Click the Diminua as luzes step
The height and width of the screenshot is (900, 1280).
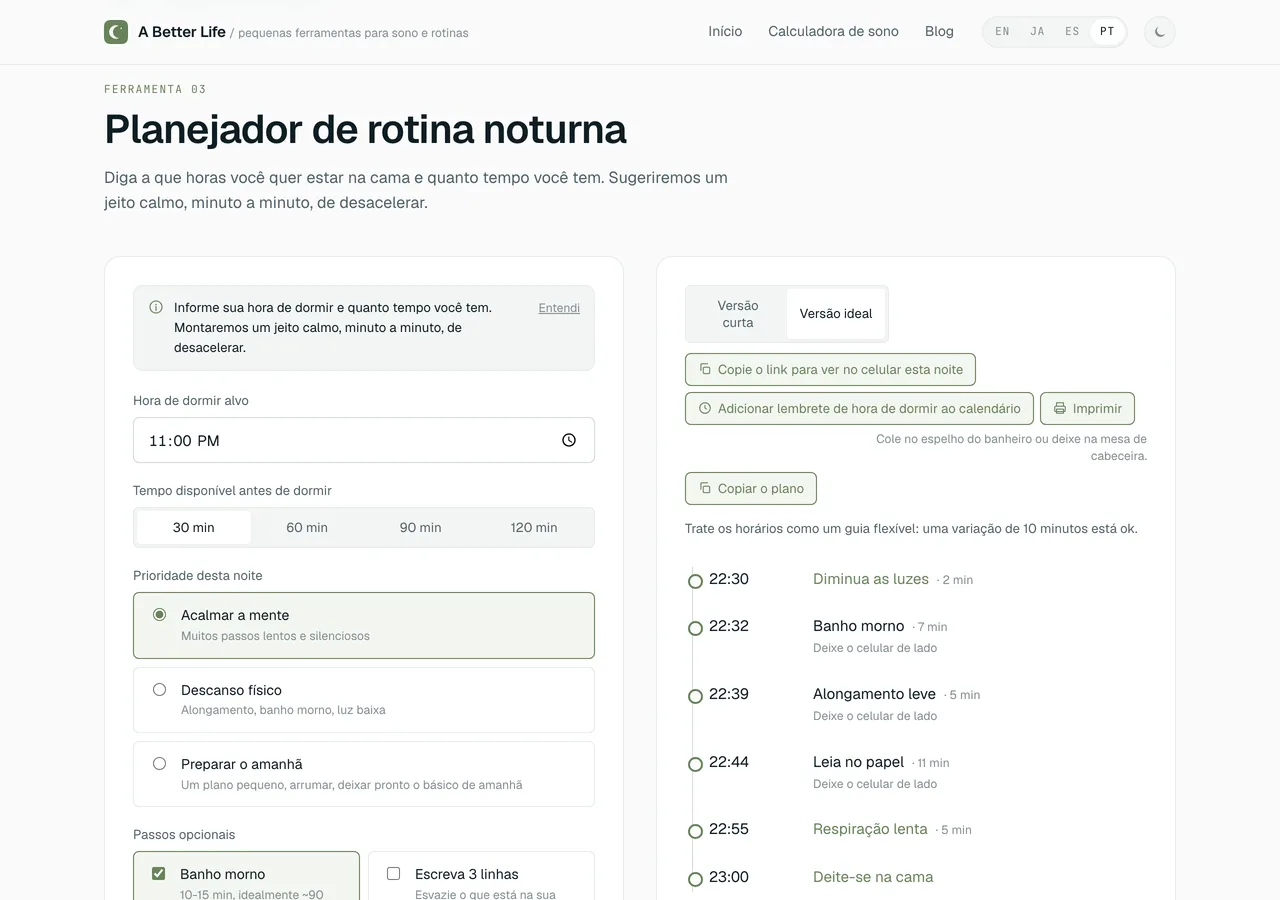coord(871,579)
